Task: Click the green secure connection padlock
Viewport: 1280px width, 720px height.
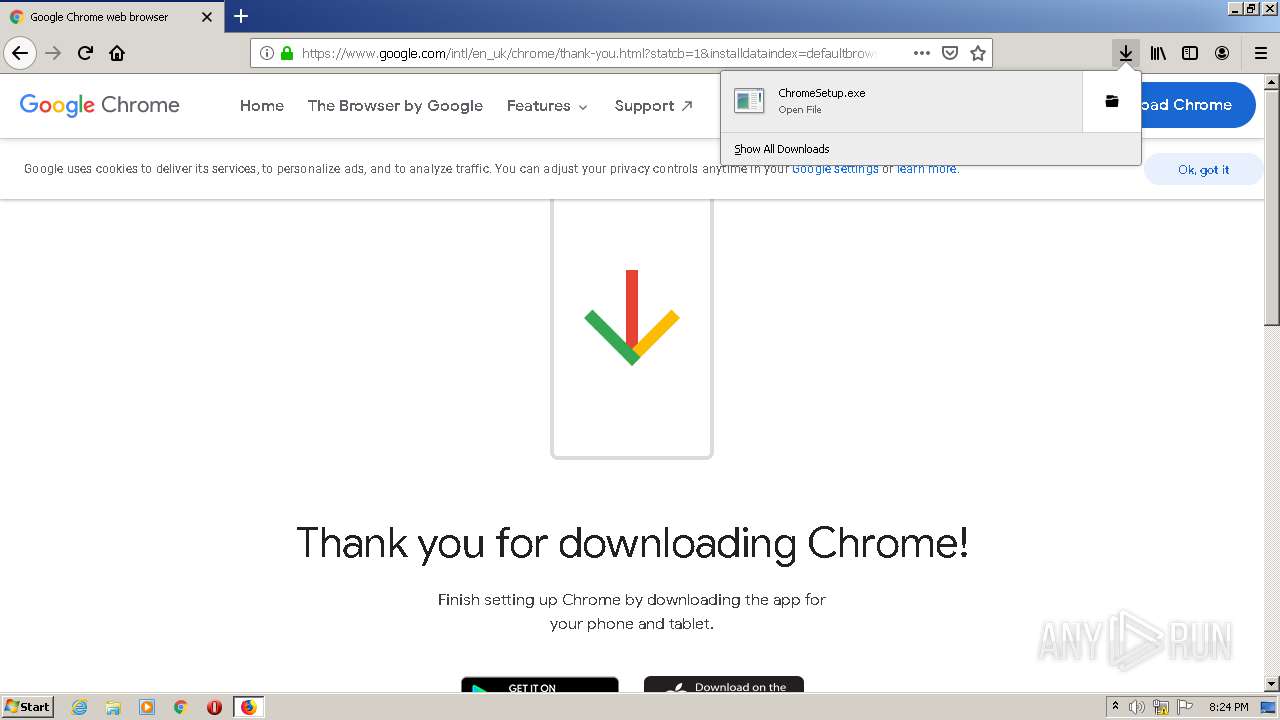Action: [287, 53]
